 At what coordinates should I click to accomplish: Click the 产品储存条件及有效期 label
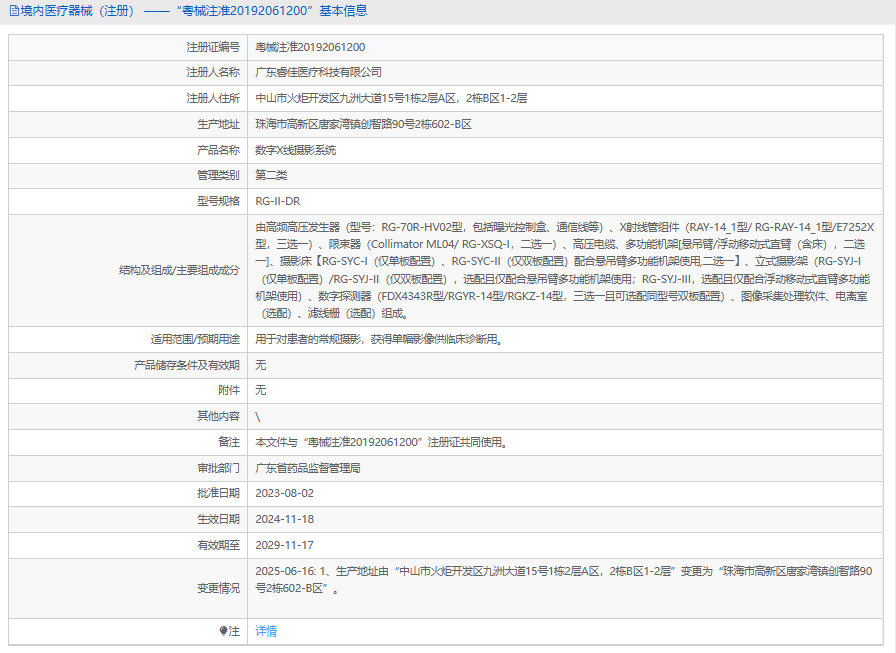(x=187, y=365)
